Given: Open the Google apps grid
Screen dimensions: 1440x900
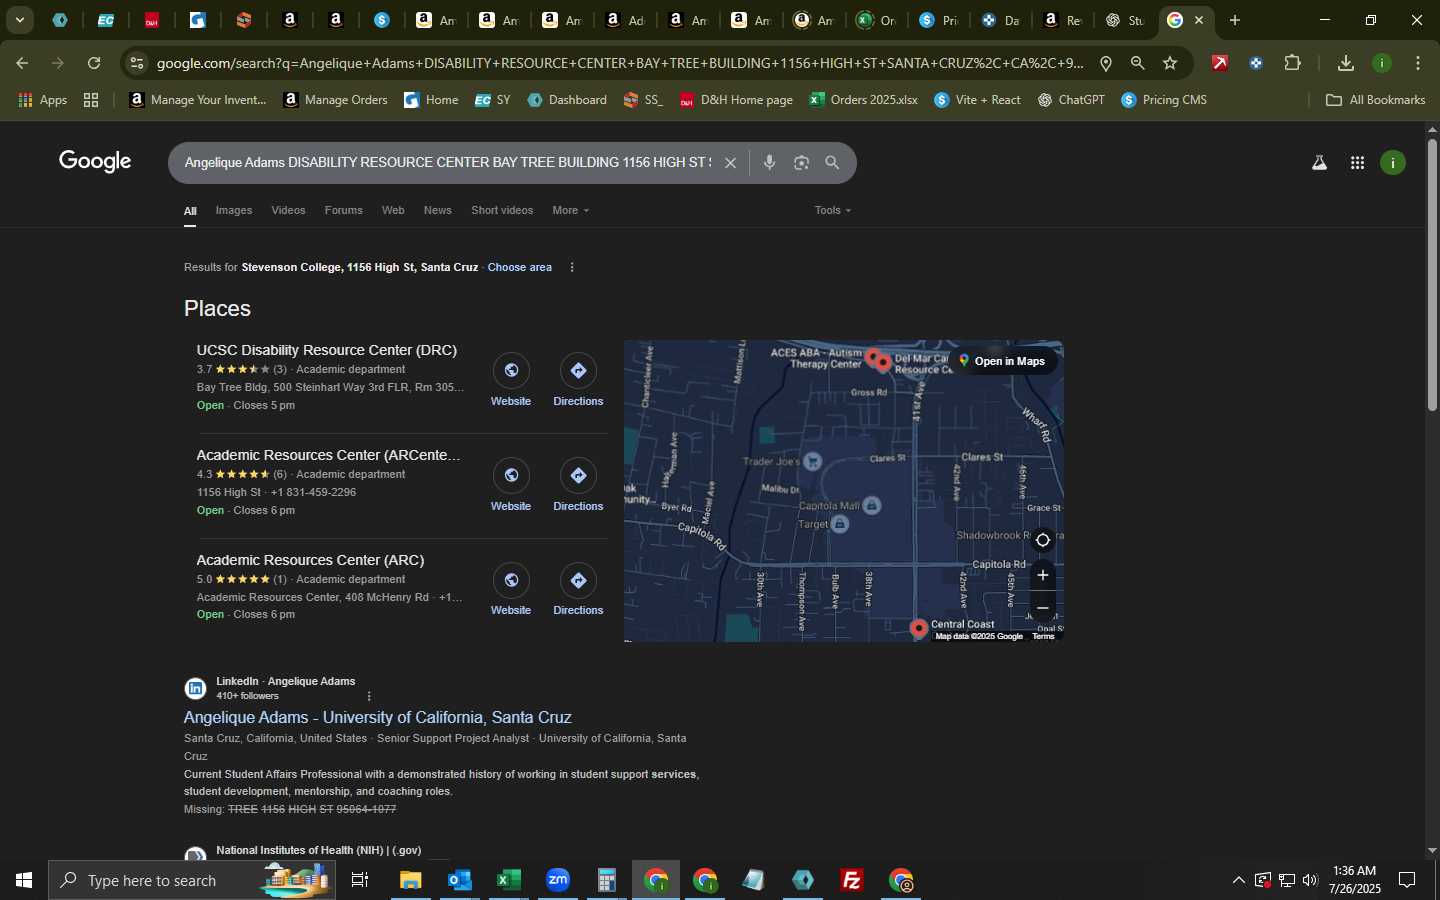Looking at the screenshot, I should click(x=1357, y=163).
